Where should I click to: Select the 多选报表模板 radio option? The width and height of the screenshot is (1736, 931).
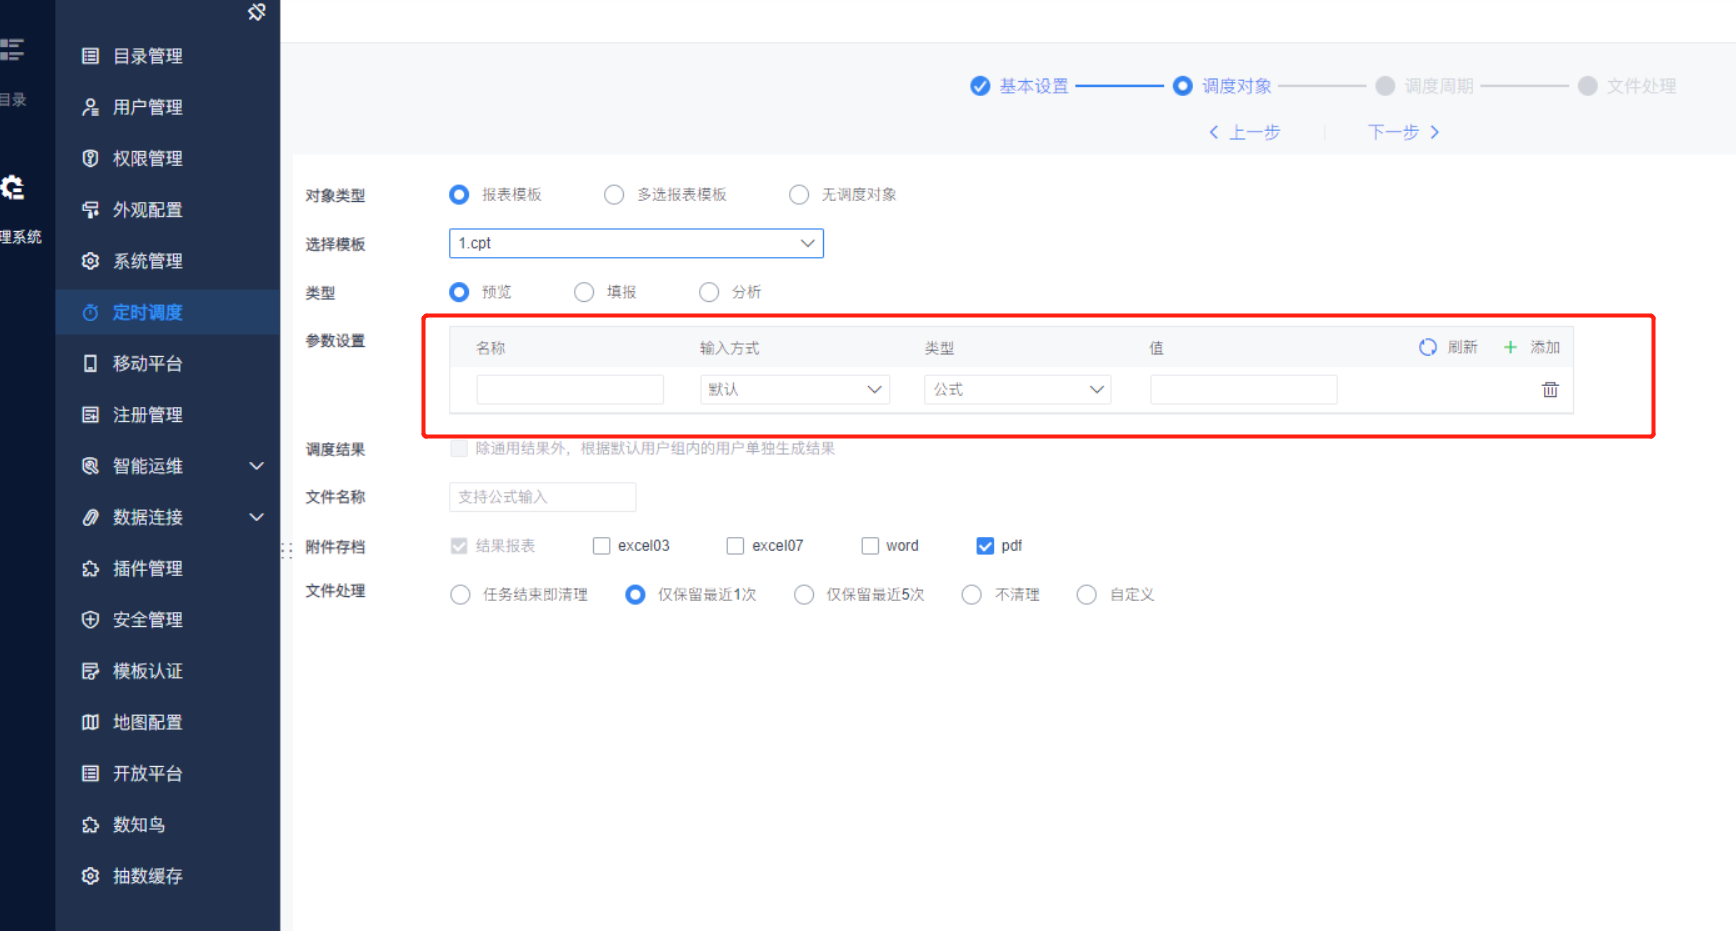coord(614,194)
